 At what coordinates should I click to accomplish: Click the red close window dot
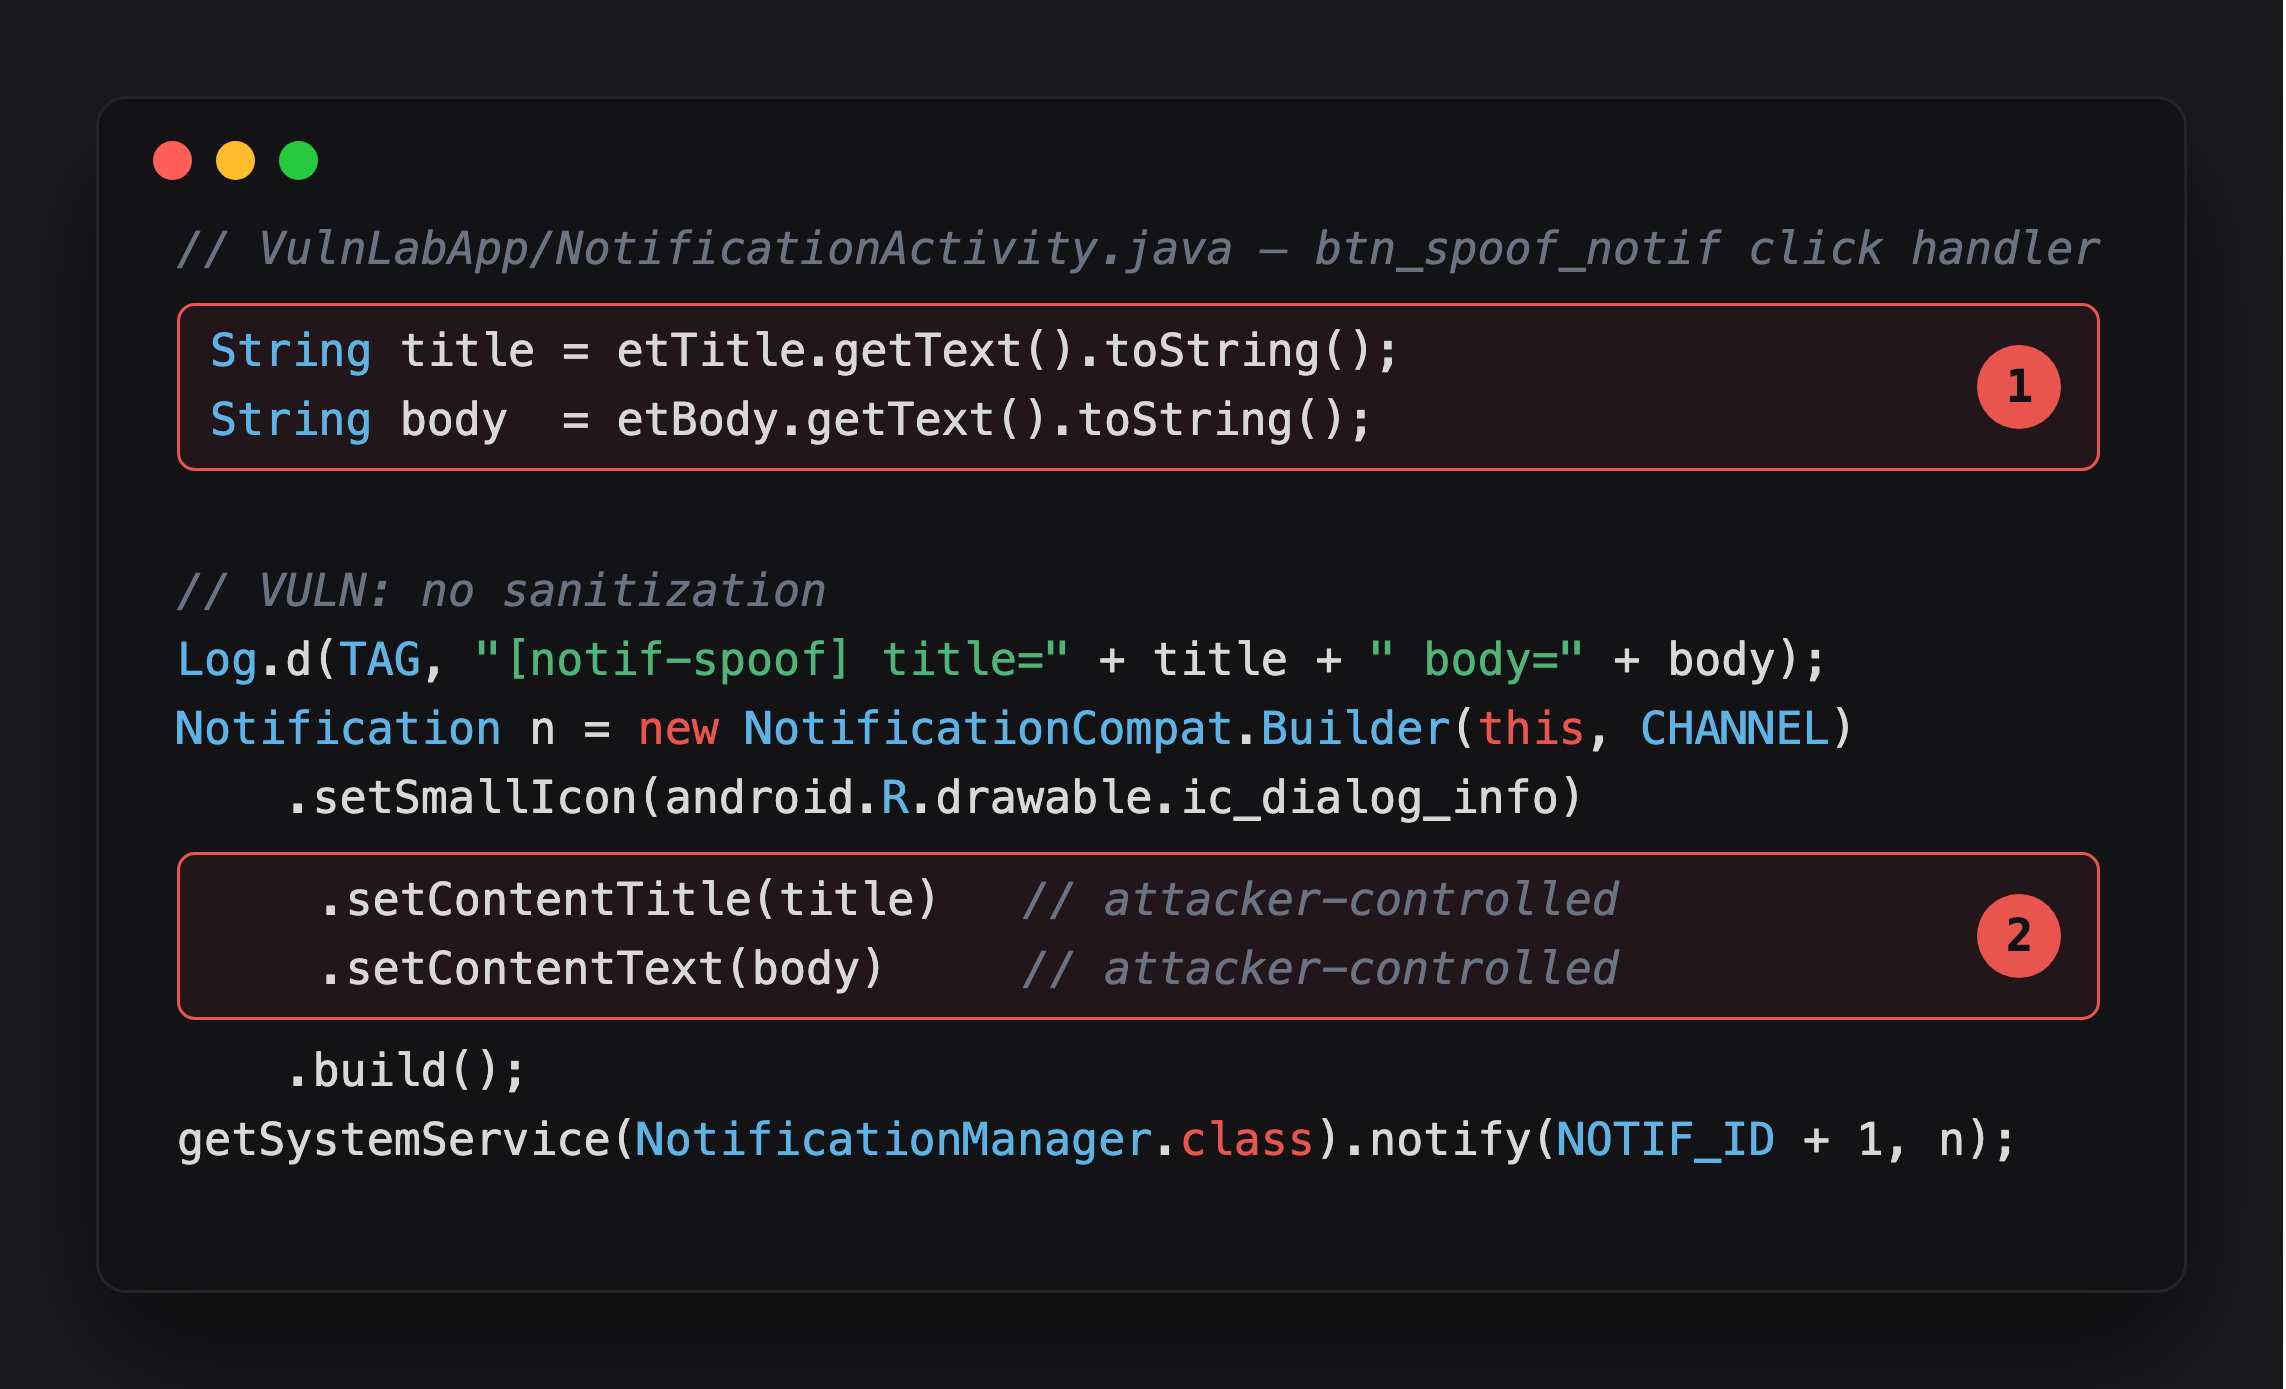(172, 161)
